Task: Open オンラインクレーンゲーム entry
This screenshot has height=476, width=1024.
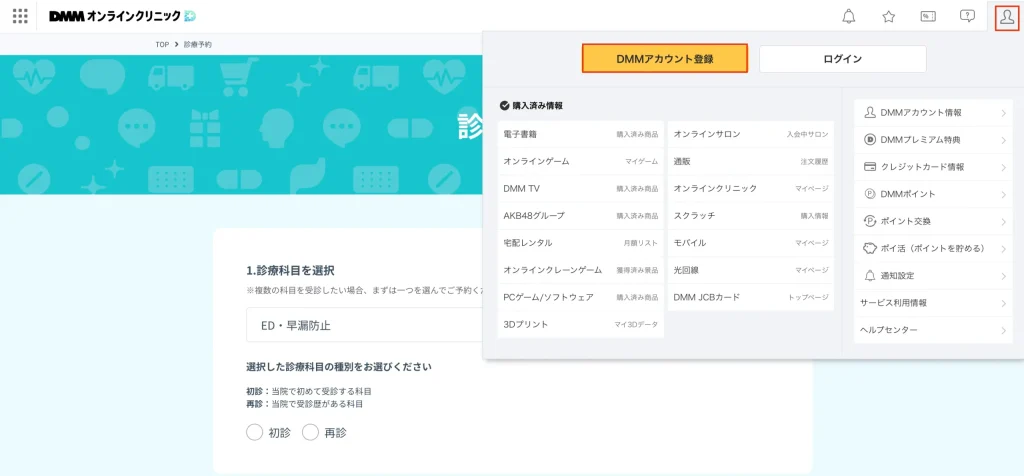Action: [x=581, y=270]
